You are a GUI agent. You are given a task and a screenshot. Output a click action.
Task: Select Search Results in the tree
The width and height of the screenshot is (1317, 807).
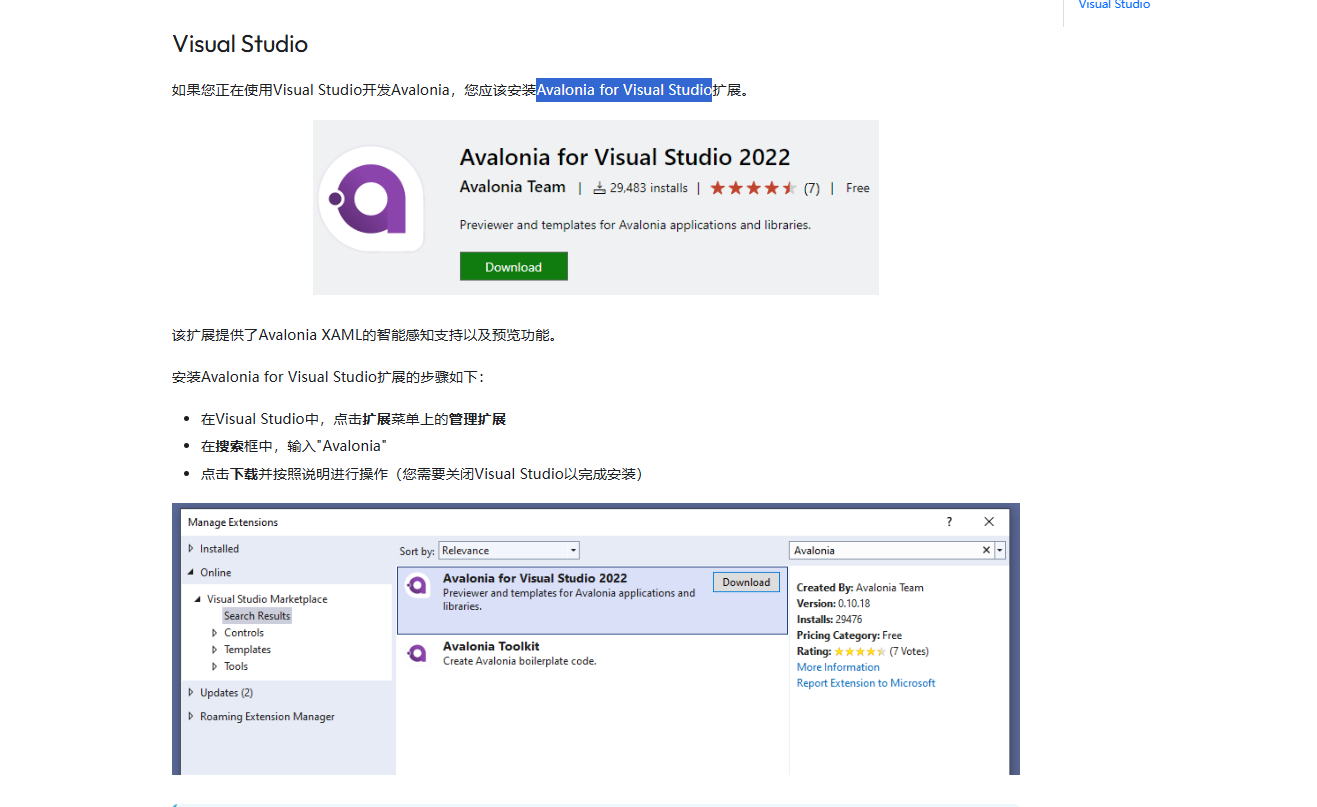tap(257, 616)
